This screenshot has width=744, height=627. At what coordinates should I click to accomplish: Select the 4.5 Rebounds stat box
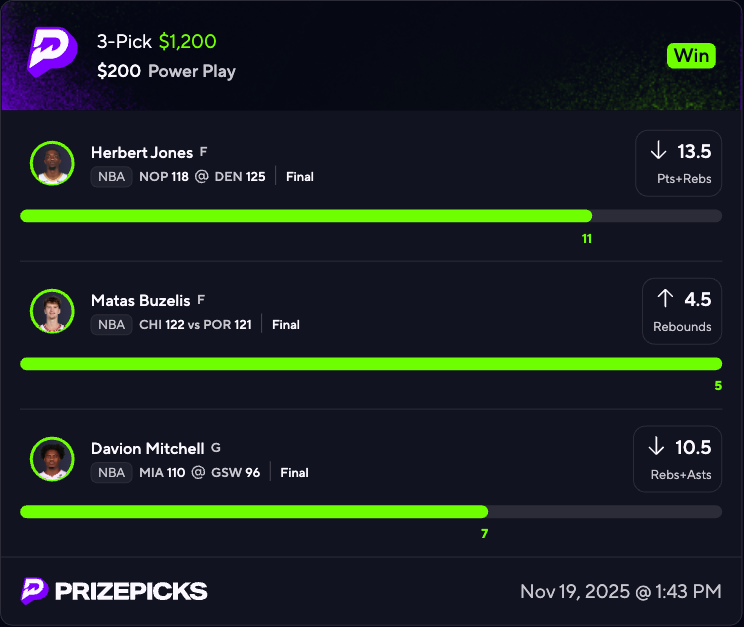682,311
